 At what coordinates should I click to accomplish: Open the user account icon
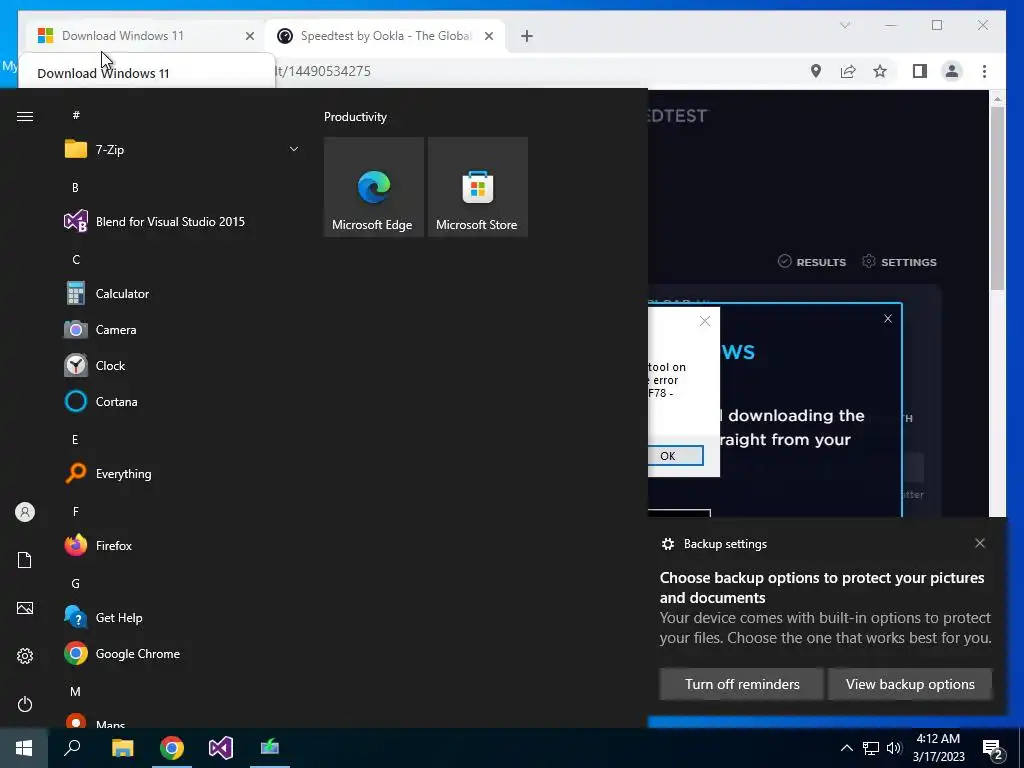[25, 512]
